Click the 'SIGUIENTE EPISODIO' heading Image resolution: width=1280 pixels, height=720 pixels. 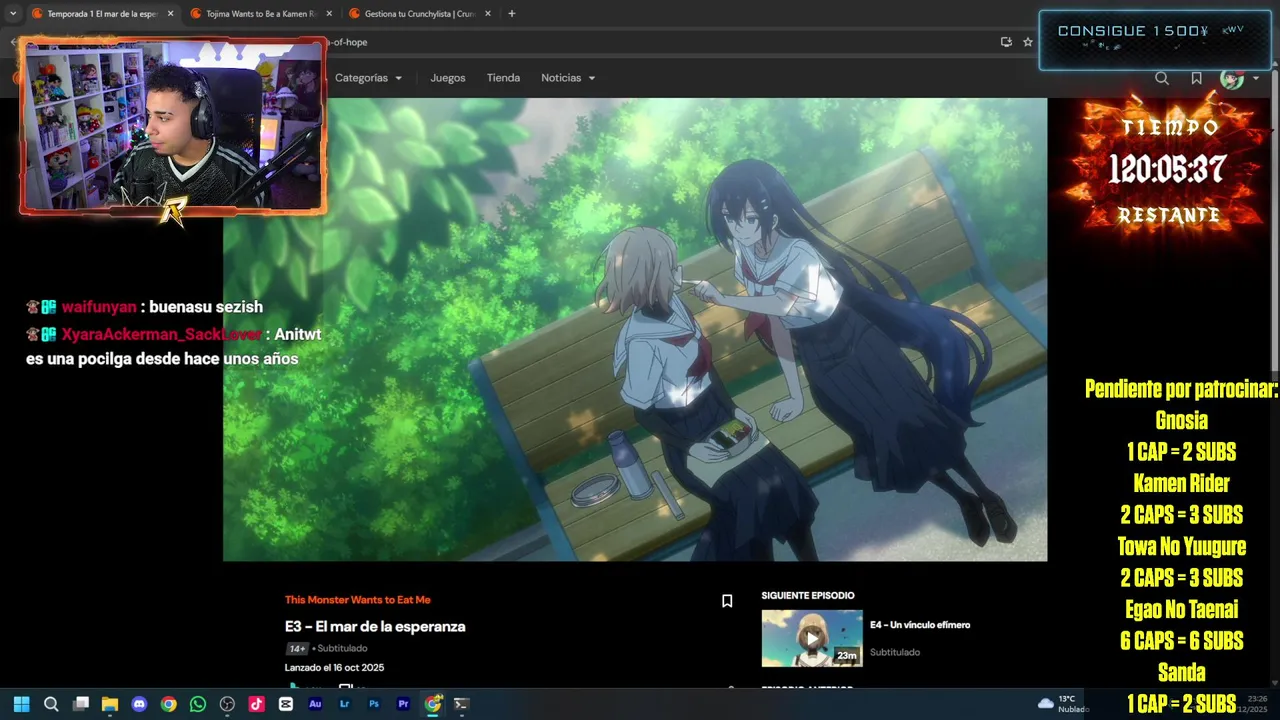[x=808, y=596]
